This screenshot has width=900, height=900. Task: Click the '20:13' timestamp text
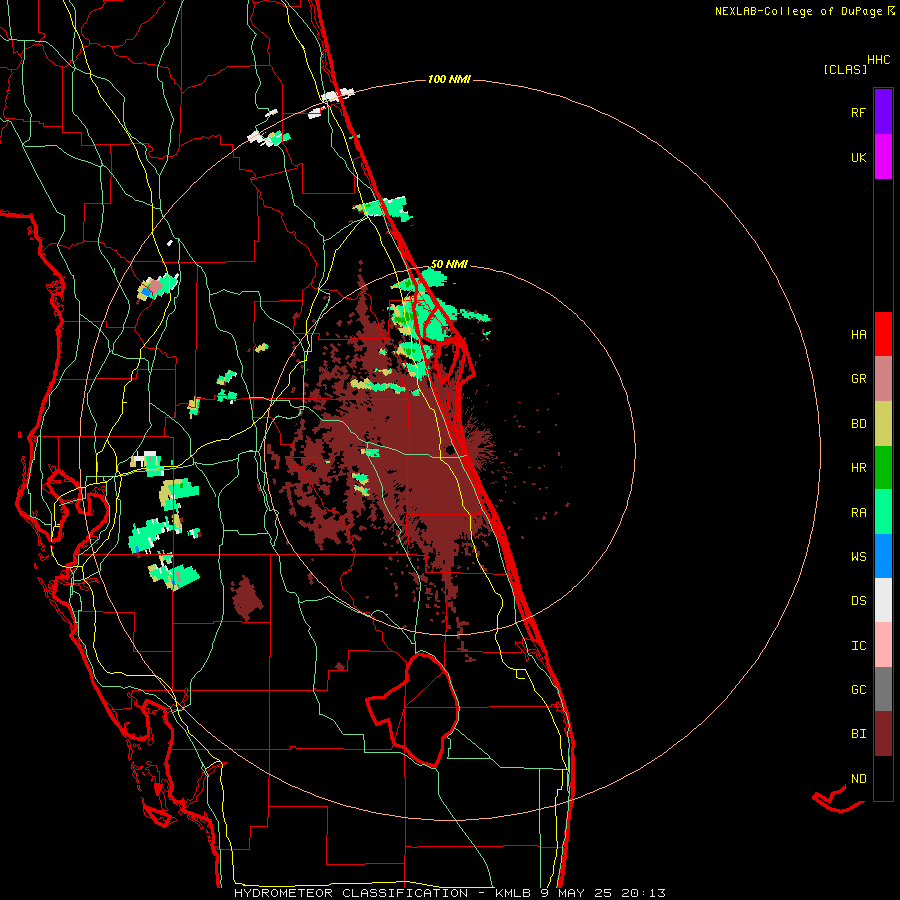point(643,893)
